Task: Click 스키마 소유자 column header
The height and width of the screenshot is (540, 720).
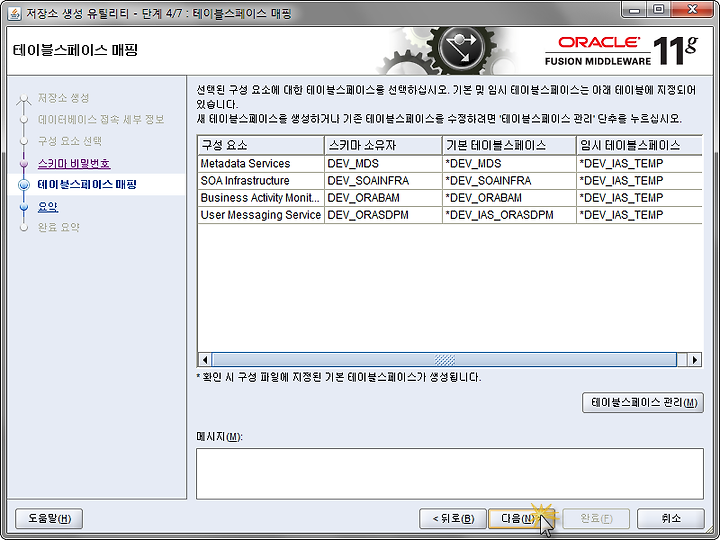Action: click(x=383, y=146)
